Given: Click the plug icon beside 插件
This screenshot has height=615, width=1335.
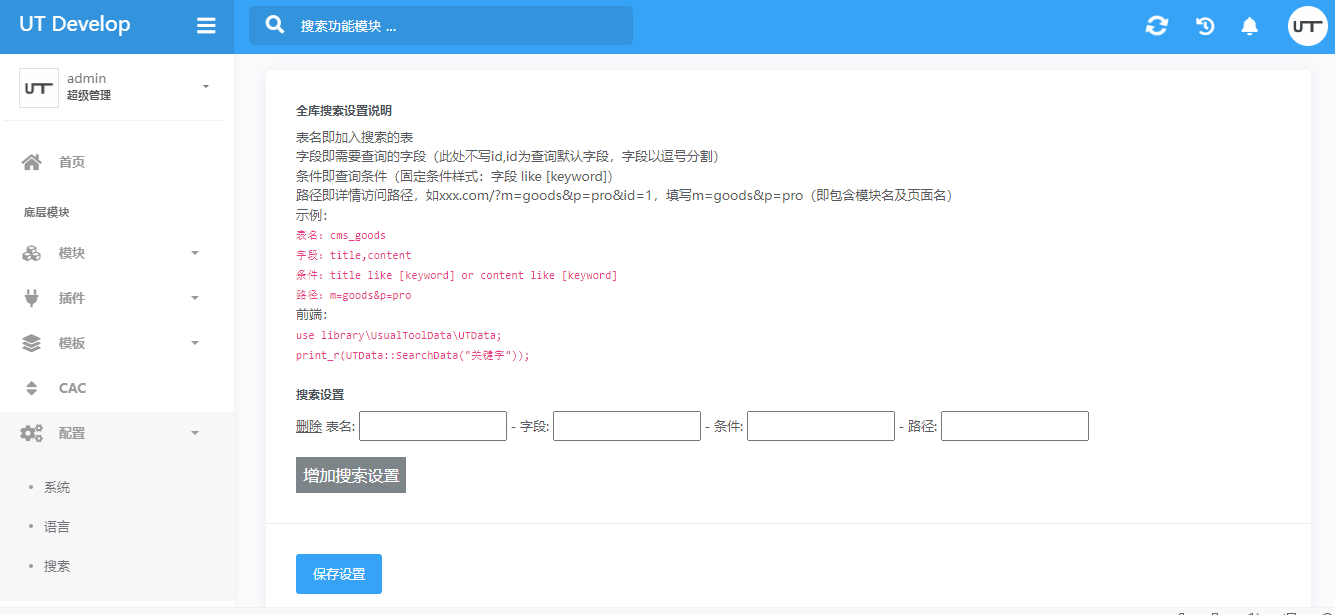Looking at the screenshot, I should coord(32,298).
